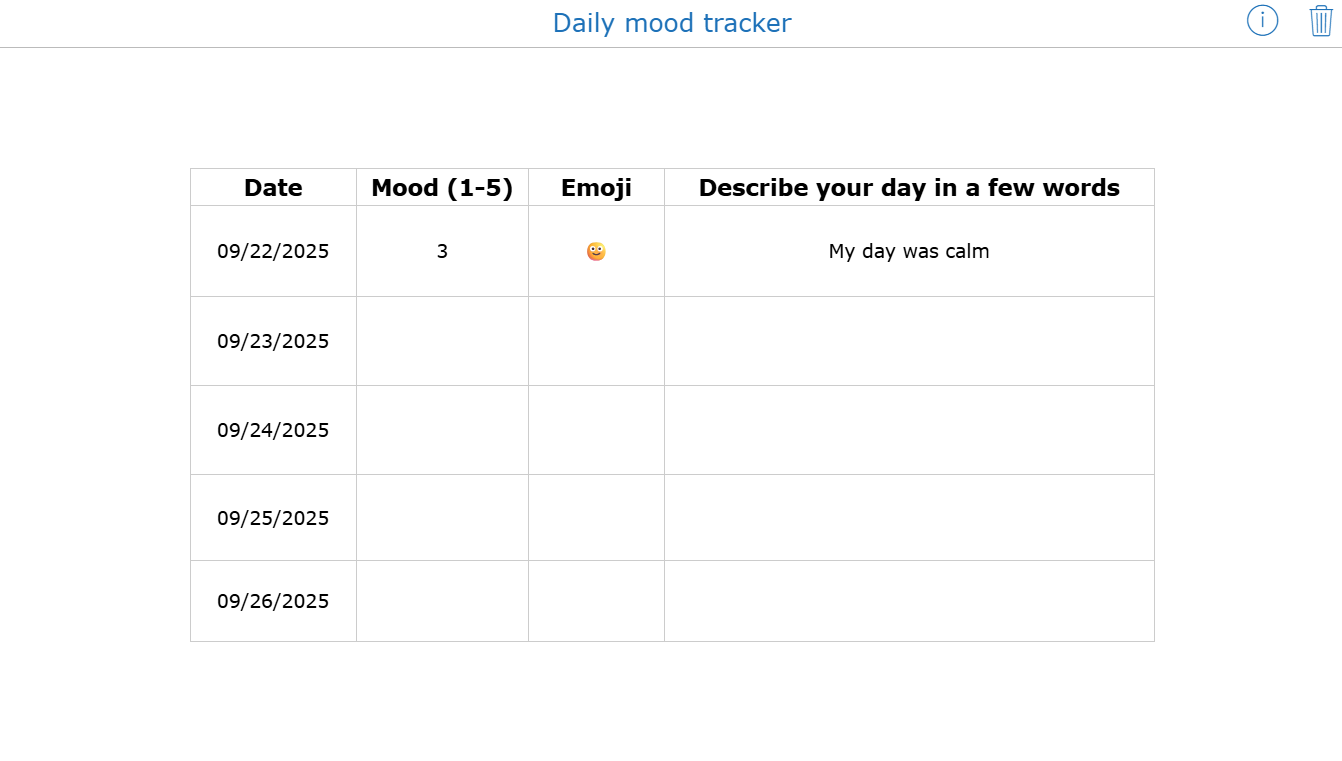Click the mood value 3 for 09/22/2025
The image size is (1342, 761).
tap(441, 251)
